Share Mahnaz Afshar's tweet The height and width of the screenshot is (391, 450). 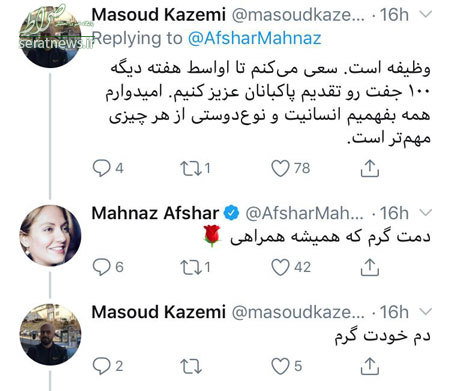tap(370, 267)
